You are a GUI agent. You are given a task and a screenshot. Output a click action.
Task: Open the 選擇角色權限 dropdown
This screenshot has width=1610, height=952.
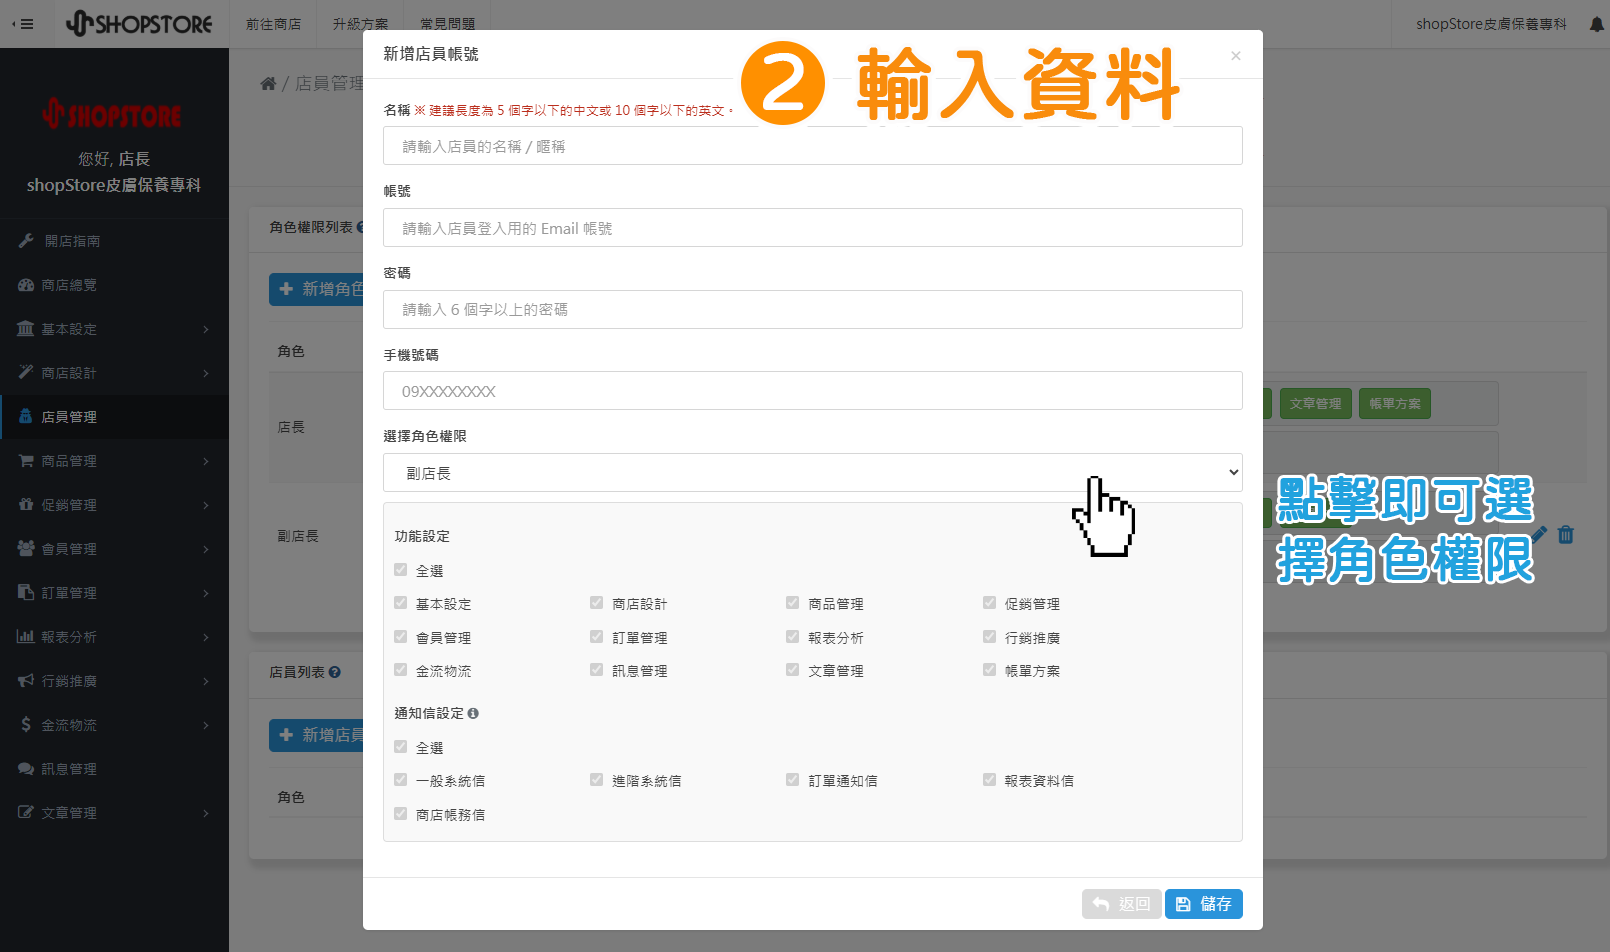[813, 473]
